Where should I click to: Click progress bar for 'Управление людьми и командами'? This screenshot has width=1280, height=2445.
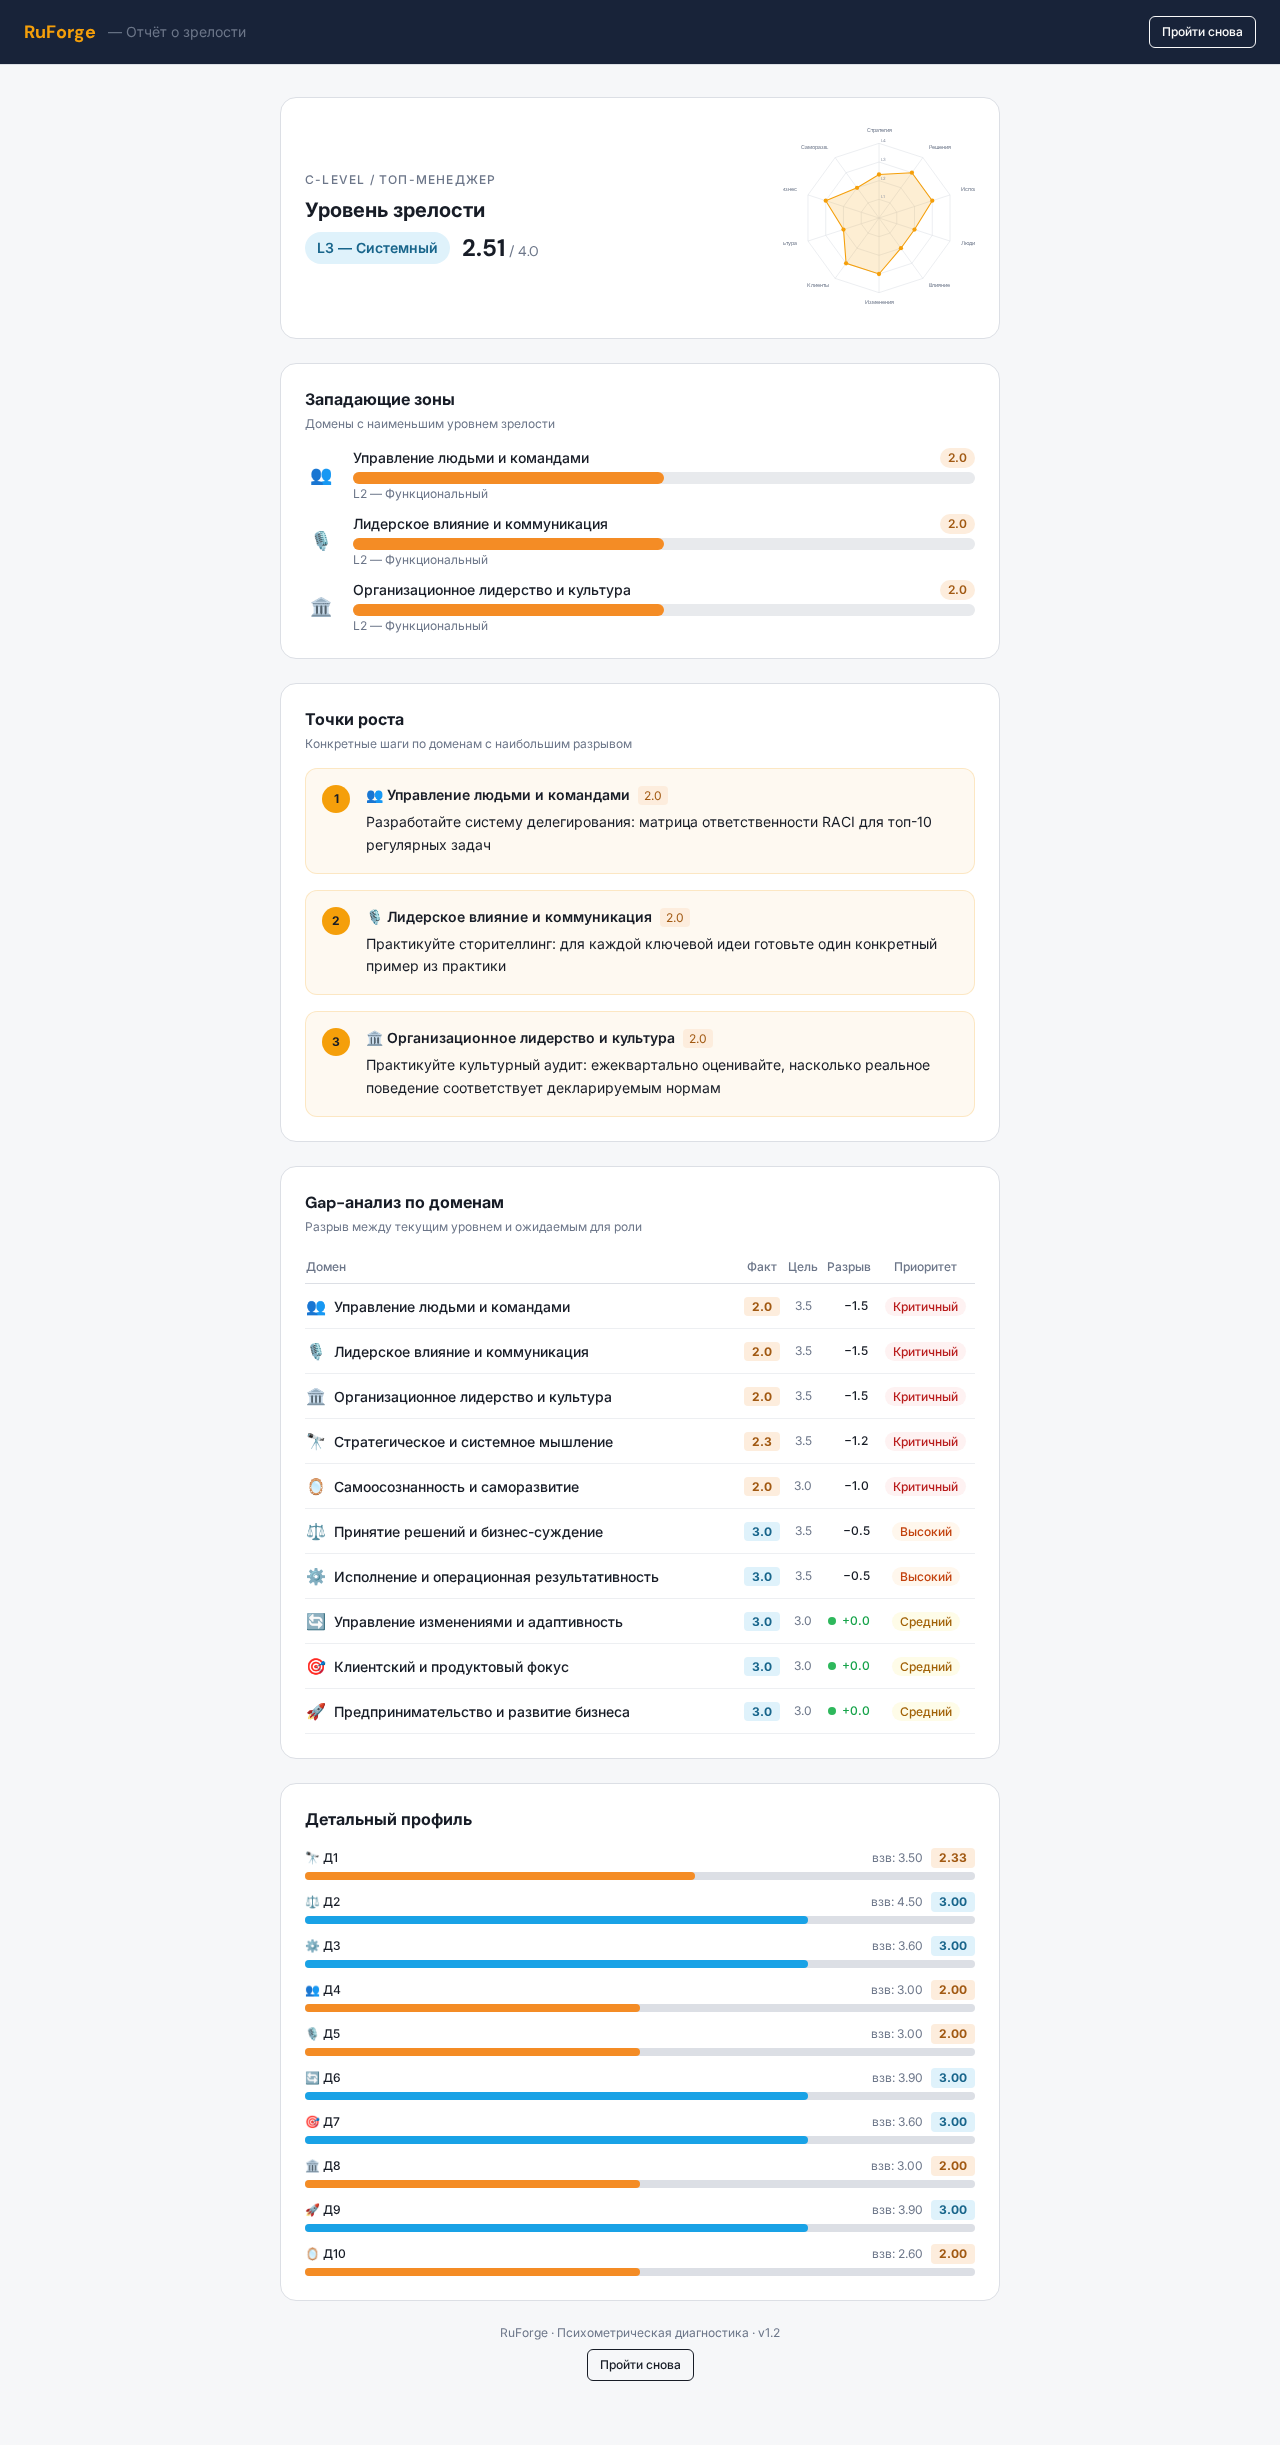[664, 478]
